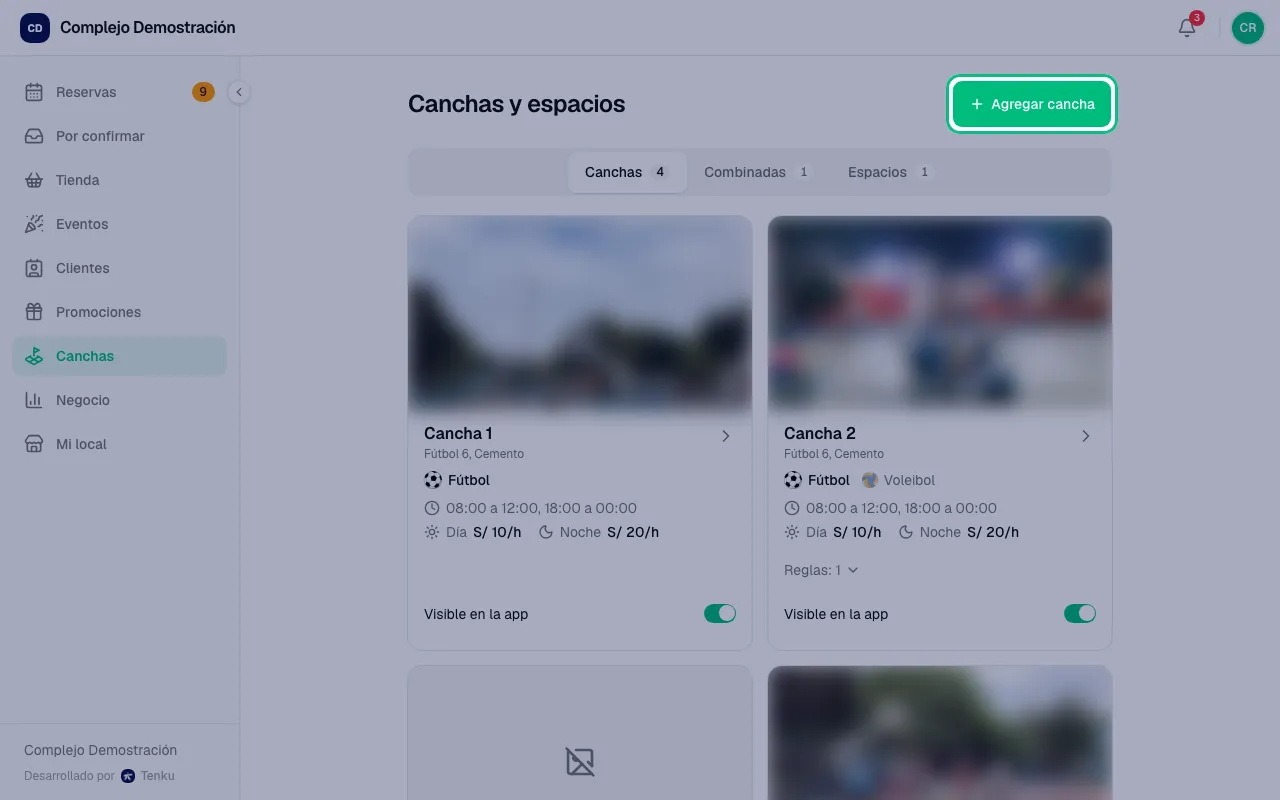Screen dimensions: 1280x800
Task: Click the Fútbol ball icon on Cancha 2
Action: 793,480
